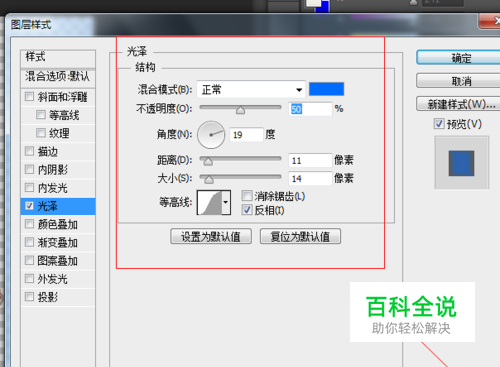Image resolution: width=500 pixels, height=367 pixels.
Task: Enable the 颜色叠加 style checkbox
Action: coord(29,224)
